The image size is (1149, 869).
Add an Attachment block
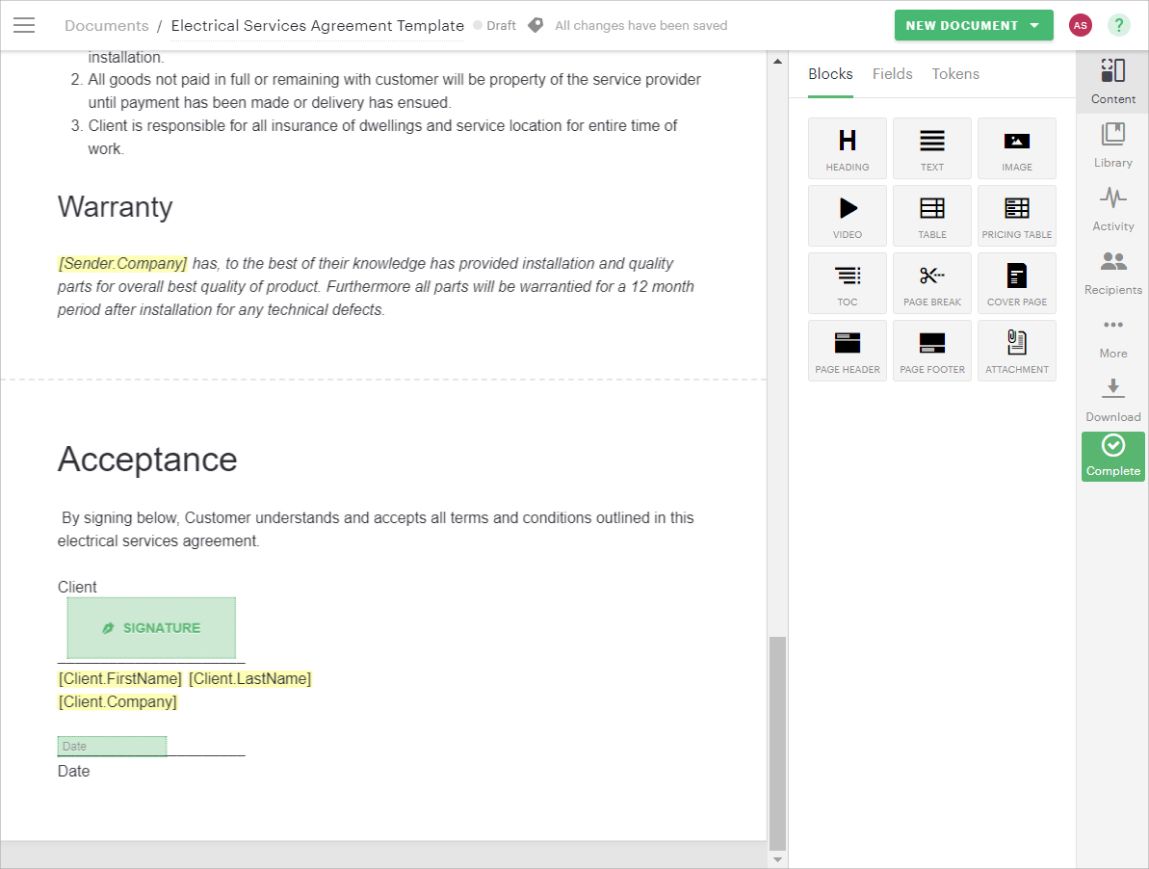(1016, 350)
